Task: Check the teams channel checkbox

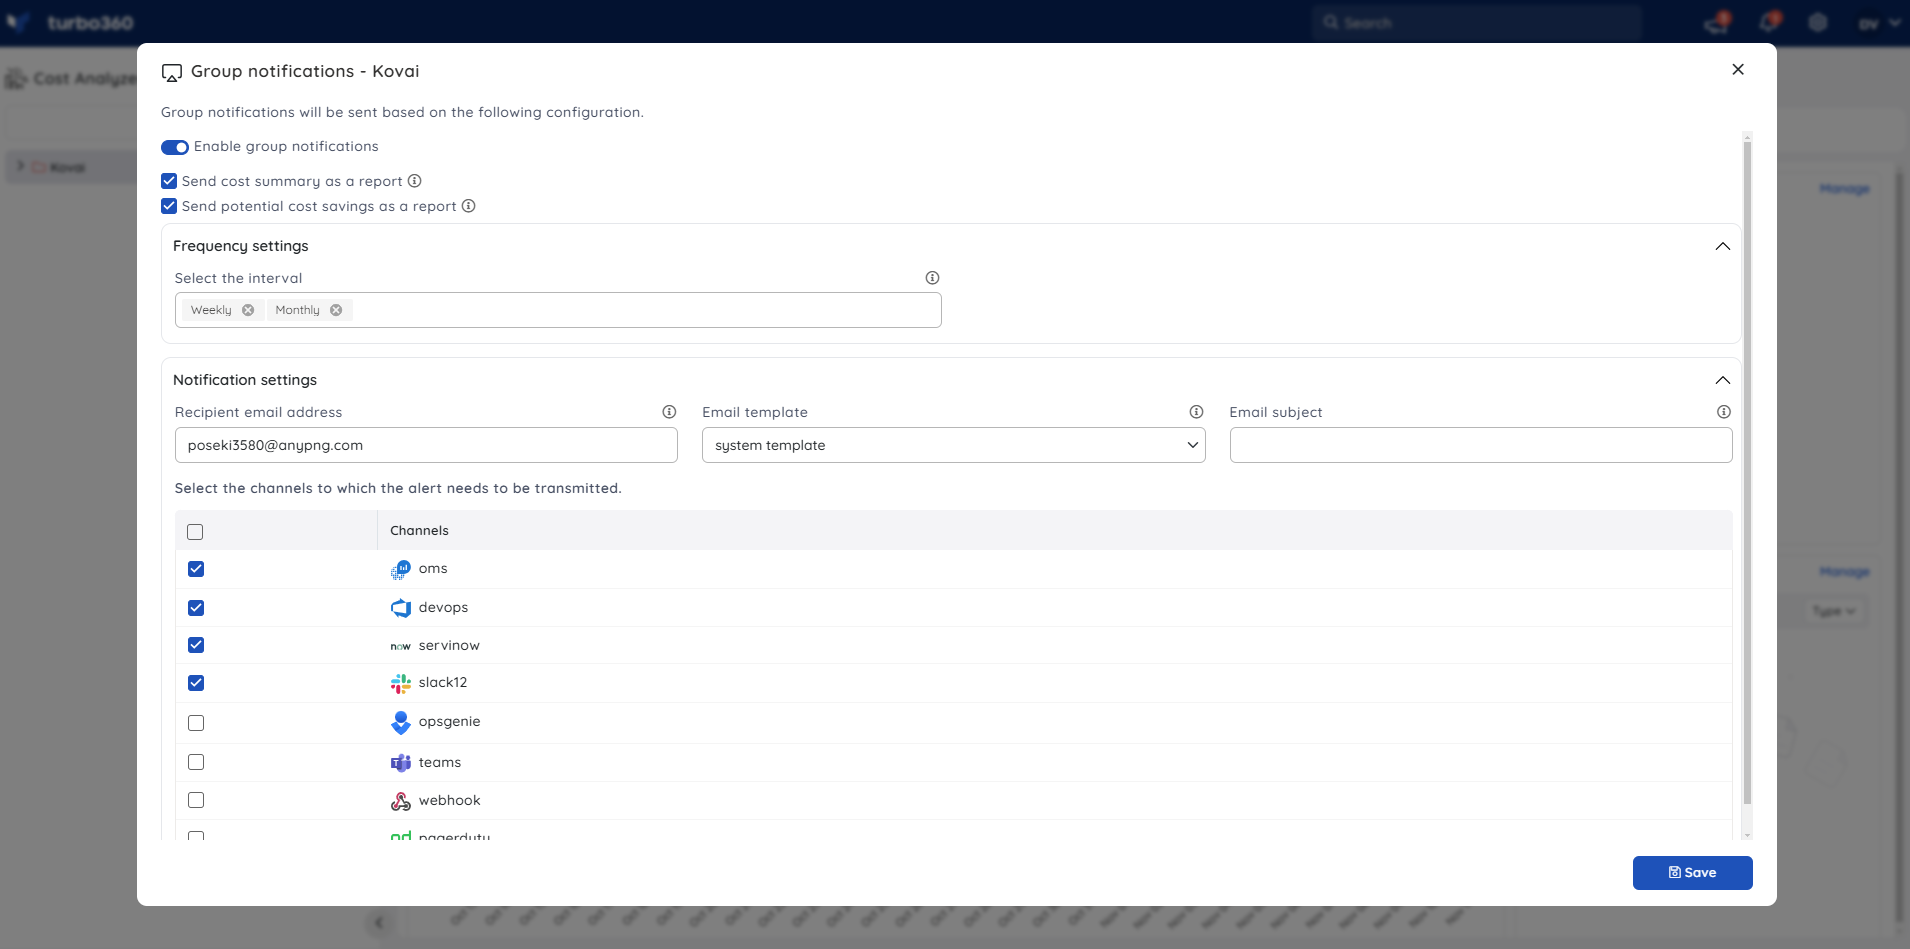Action: click(196, 762)
